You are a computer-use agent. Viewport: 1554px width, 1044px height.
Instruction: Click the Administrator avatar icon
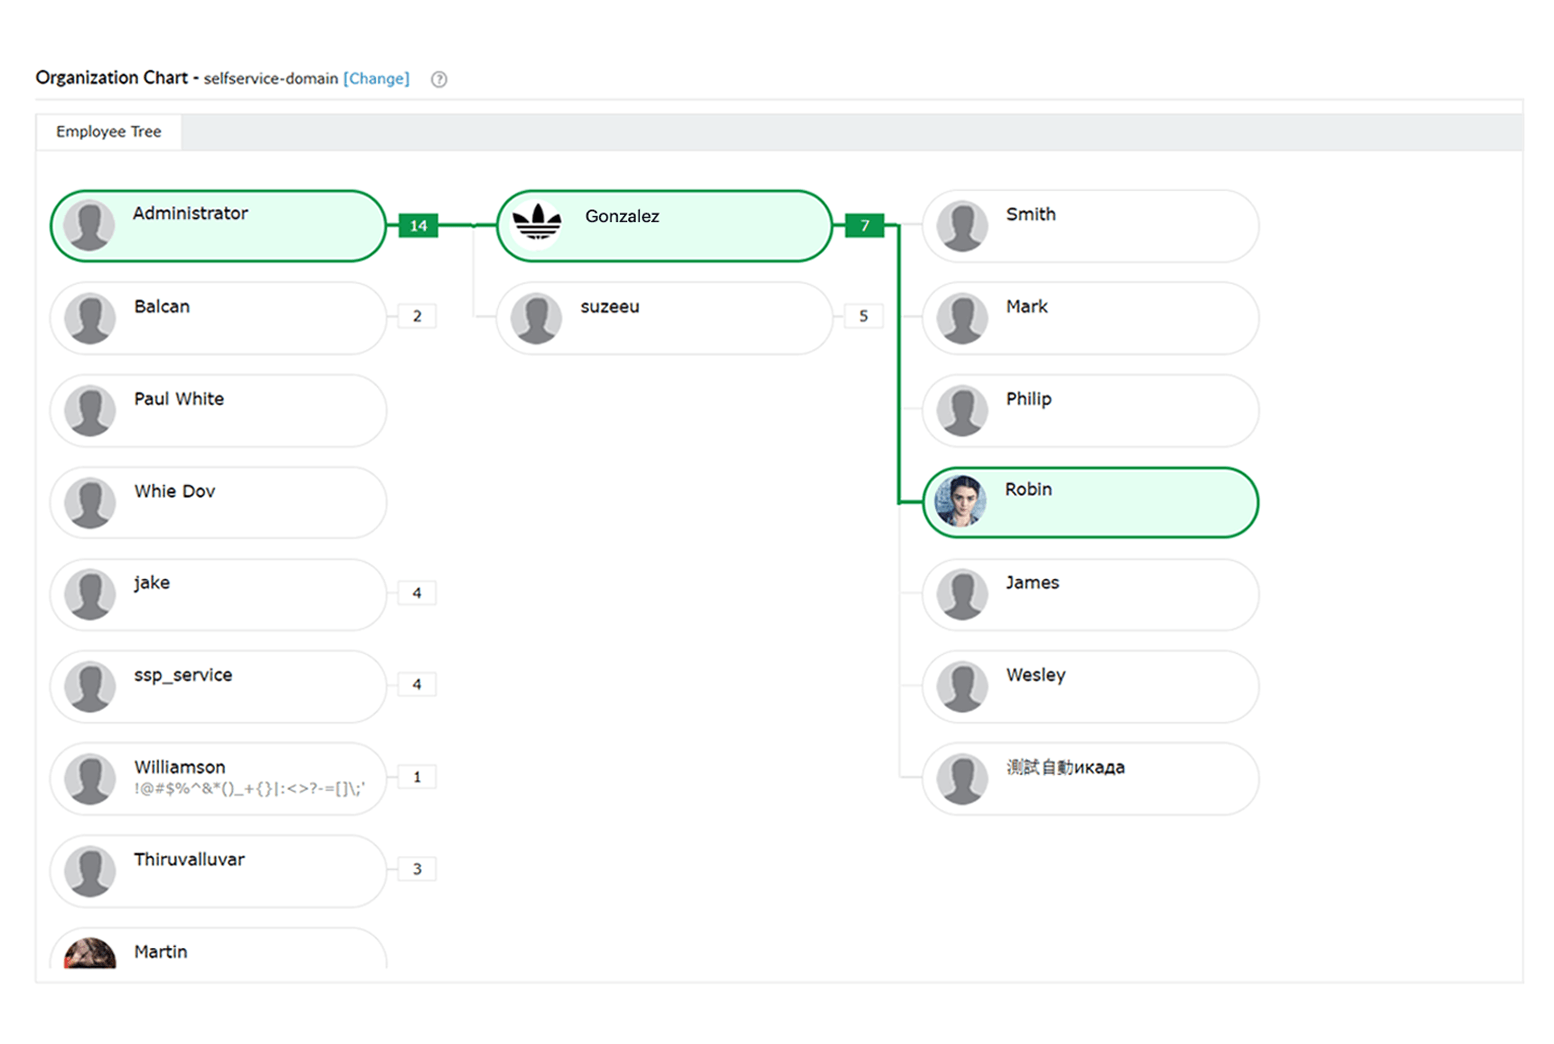pyautogui.click(x=89, y=225)
